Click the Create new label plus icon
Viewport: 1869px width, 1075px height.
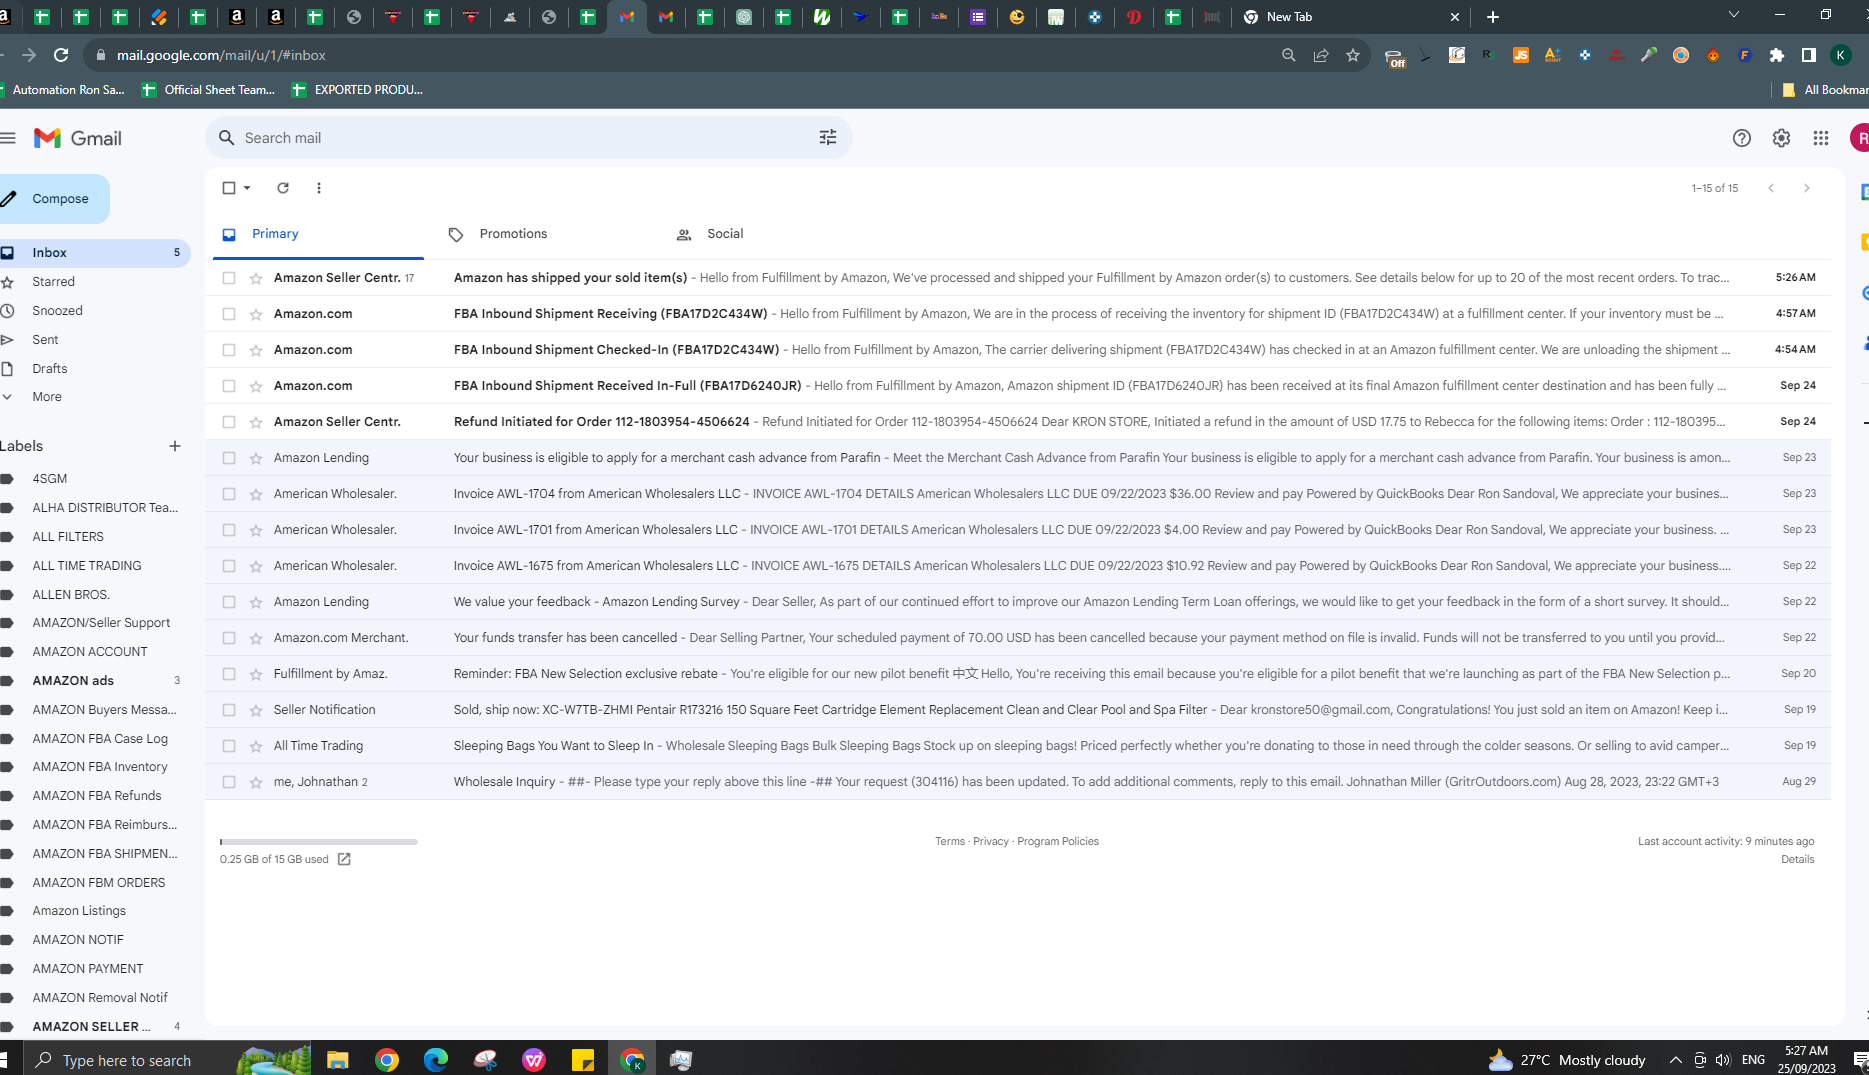coord(175,446)
